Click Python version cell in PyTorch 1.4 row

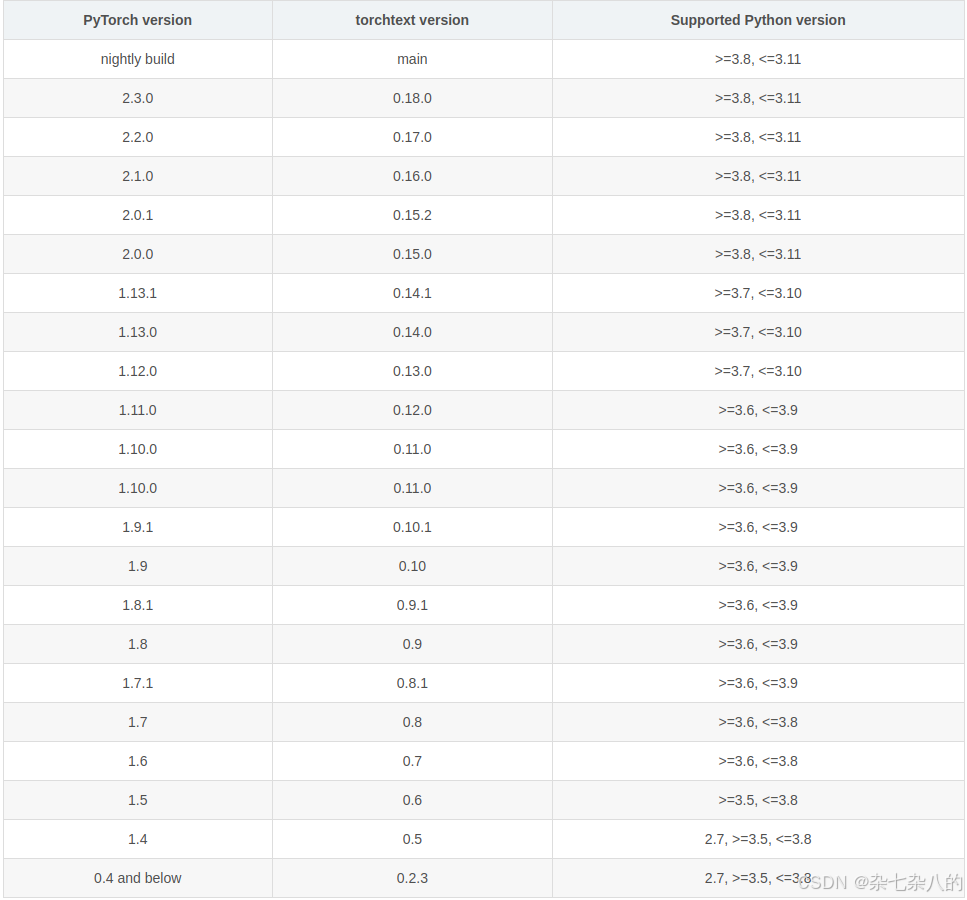[x=758, y=840]
